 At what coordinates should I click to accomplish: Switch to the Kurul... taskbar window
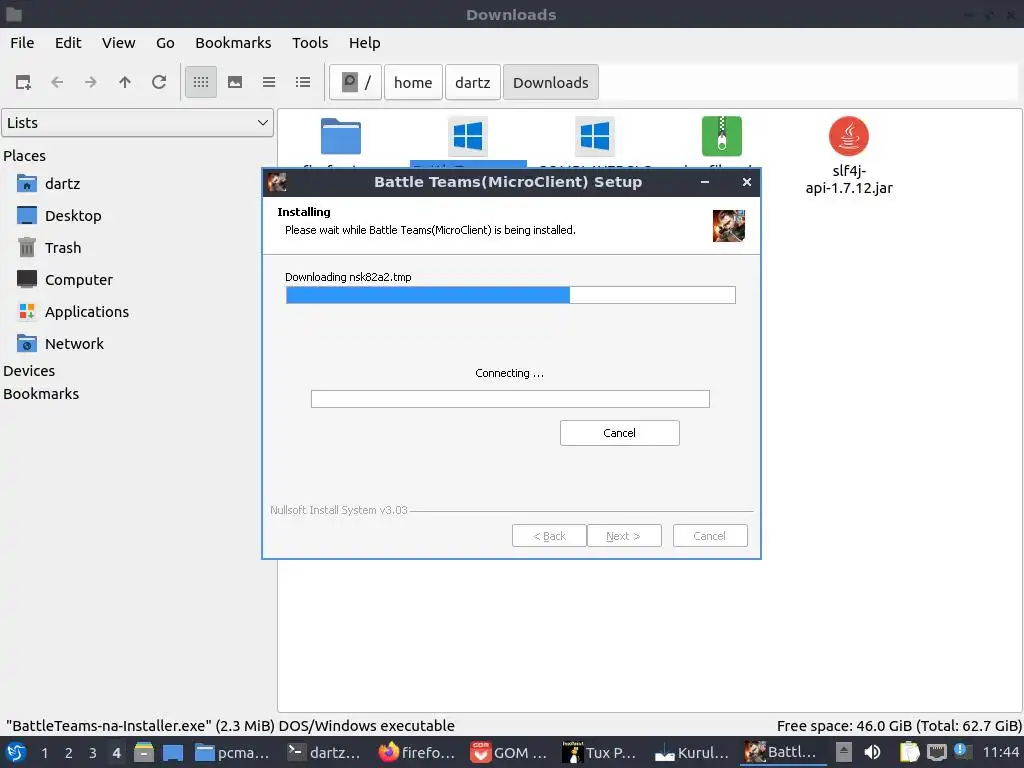click(691, 752)
